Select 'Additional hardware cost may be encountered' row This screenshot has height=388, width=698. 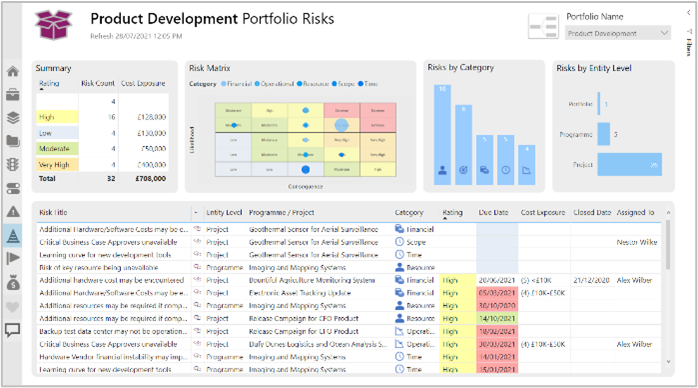[349, 280]
